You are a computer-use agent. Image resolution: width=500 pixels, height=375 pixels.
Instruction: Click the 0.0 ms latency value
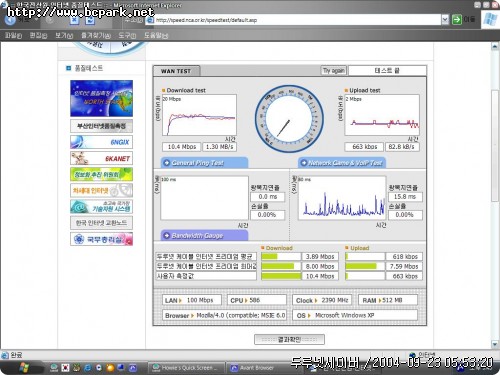[268, 197]
